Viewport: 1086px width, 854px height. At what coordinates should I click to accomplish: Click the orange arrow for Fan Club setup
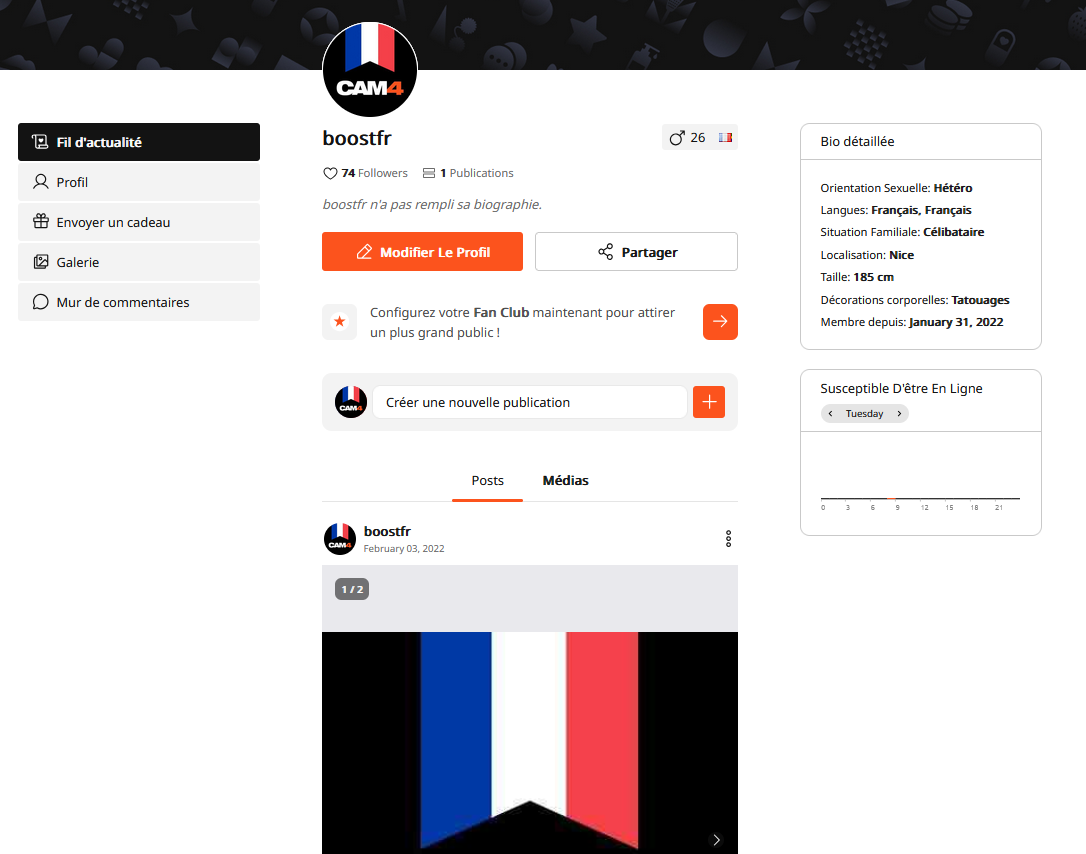point(720,321)
